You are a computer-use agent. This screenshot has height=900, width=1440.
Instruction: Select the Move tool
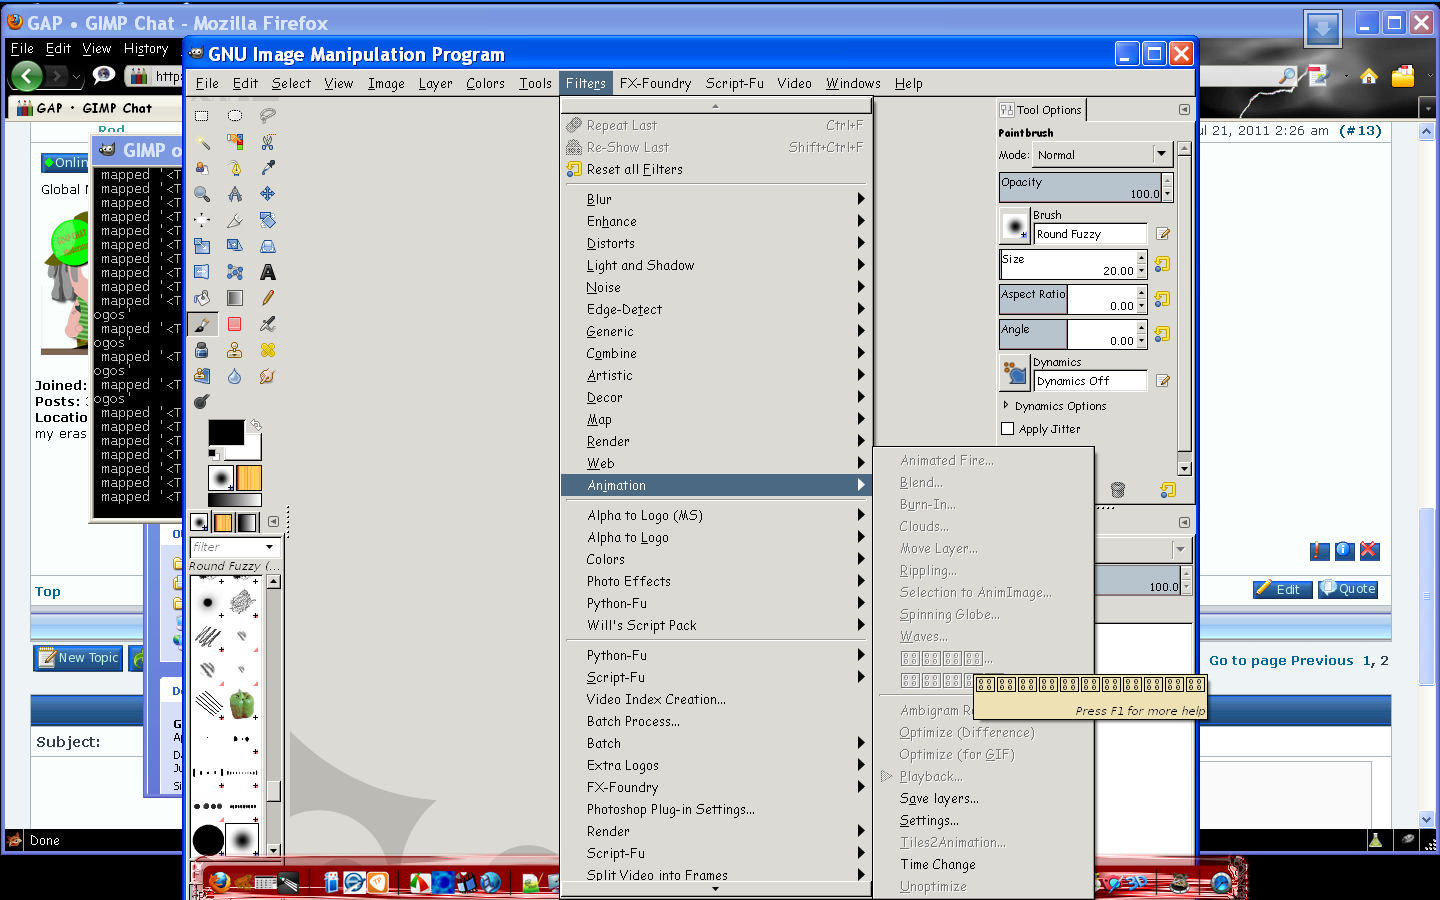(268, 194)
